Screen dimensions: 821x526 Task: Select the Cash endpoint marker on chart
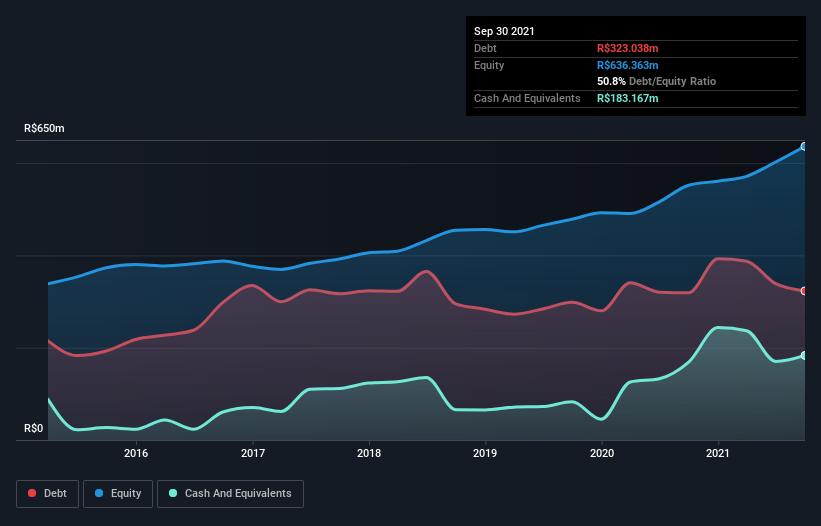(804, 355)
